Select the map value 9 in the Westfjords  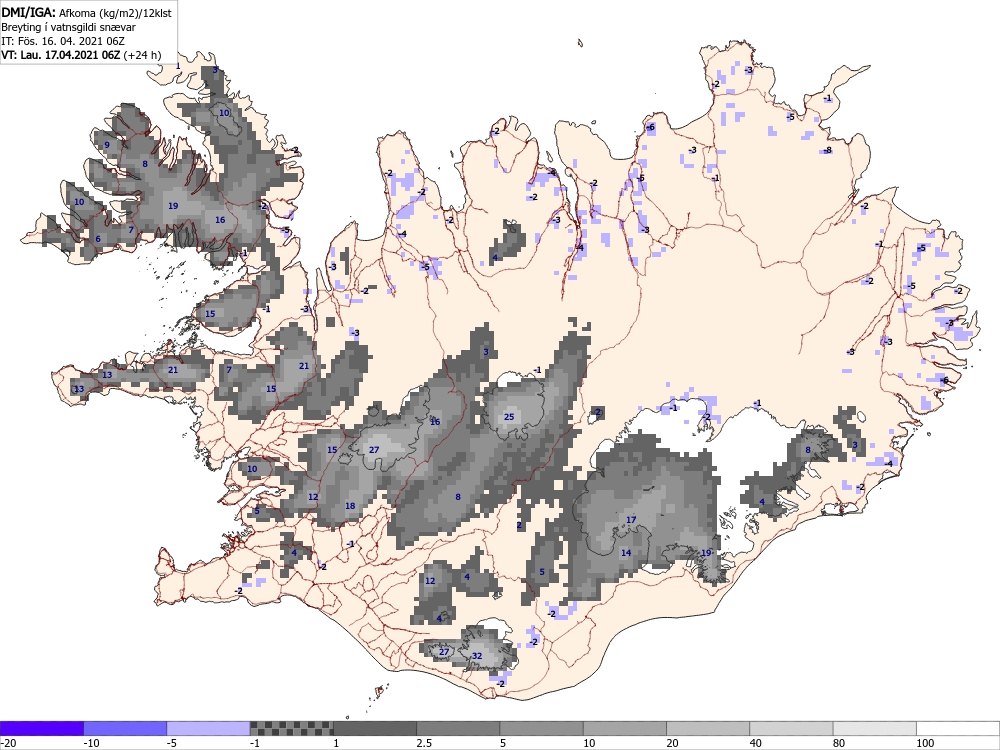pyautogui.click(x=107, y=145)
